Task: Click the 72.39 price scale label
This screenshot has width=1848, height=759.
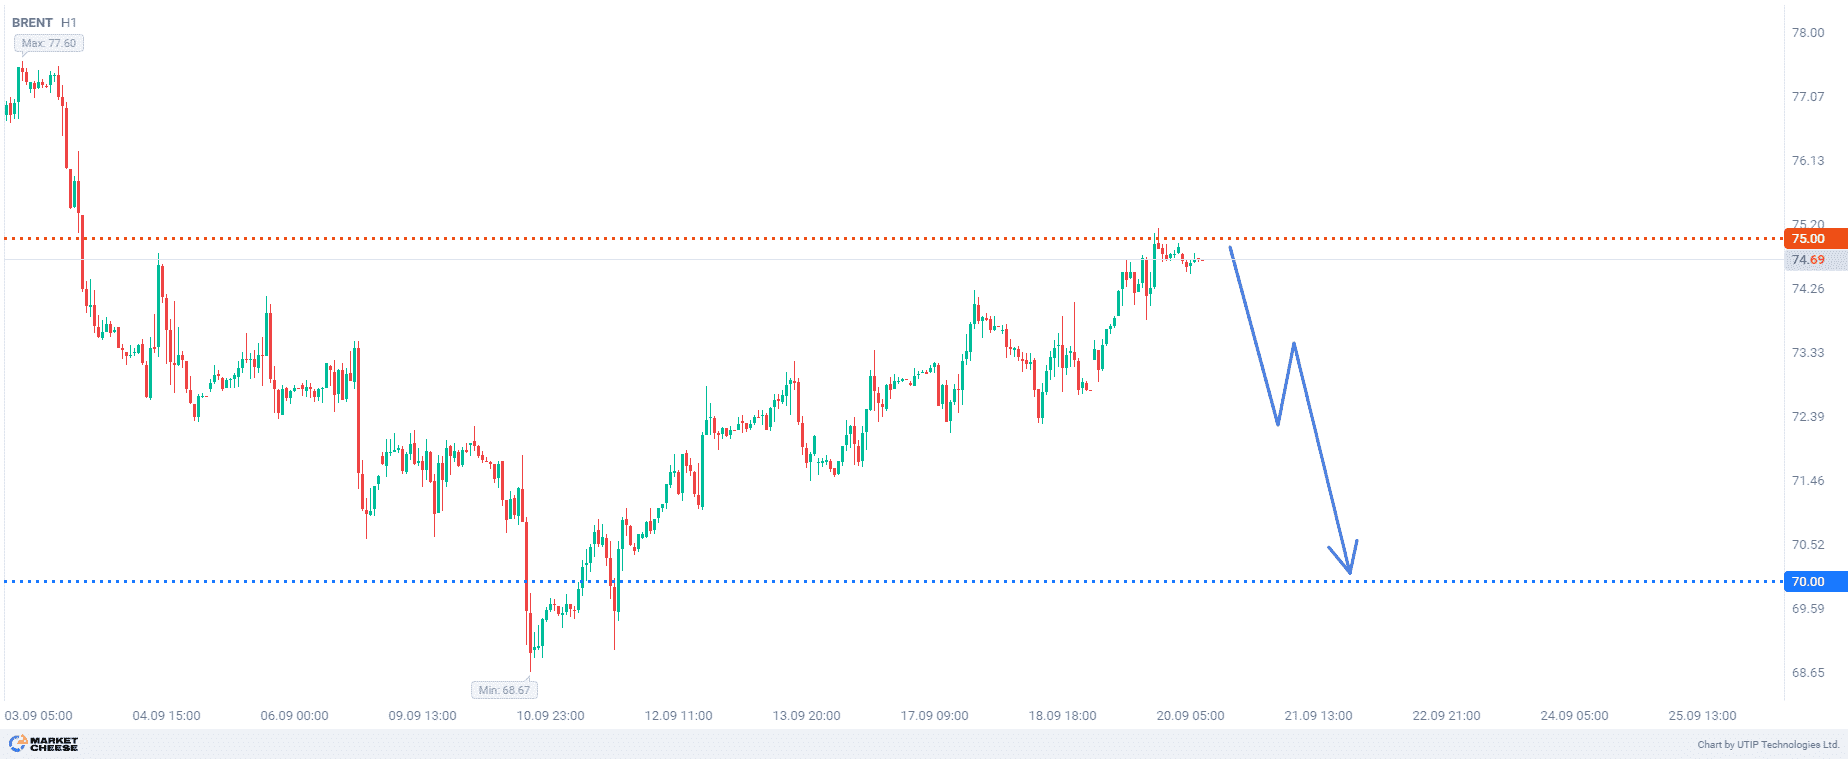Action: [x=1808, y=417]
